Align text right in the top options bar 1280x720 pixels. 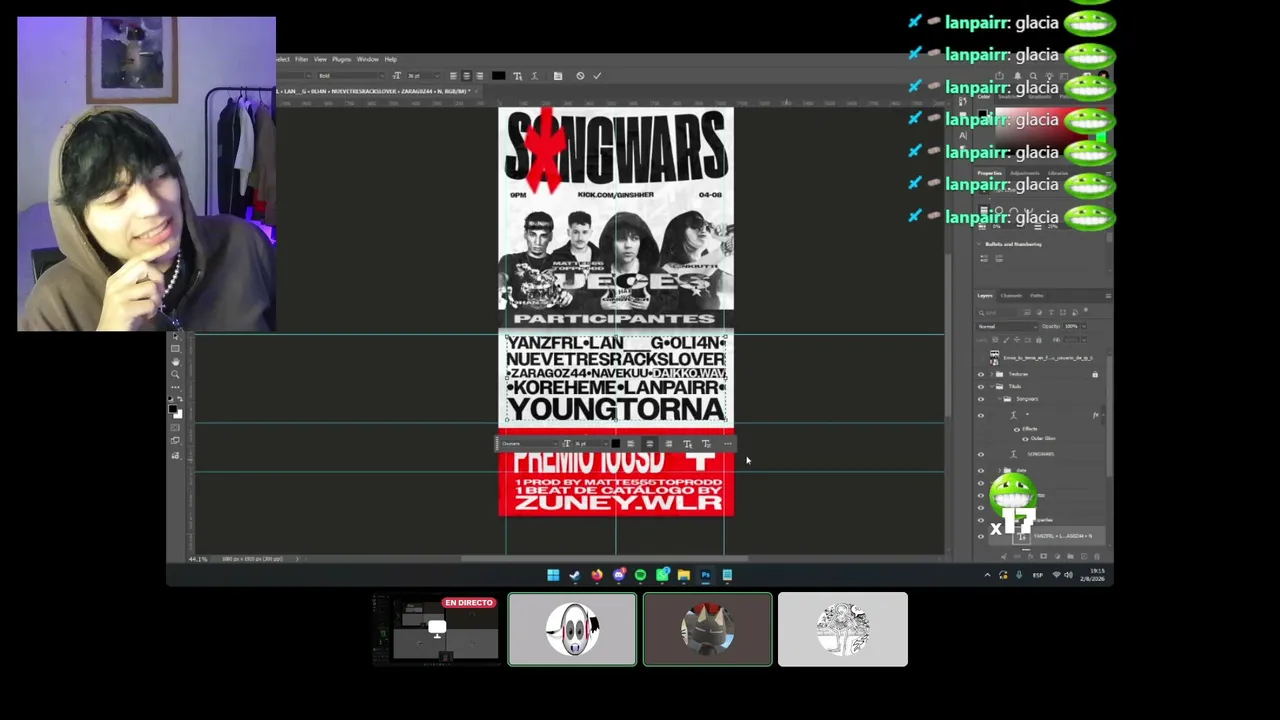(479, 76)
